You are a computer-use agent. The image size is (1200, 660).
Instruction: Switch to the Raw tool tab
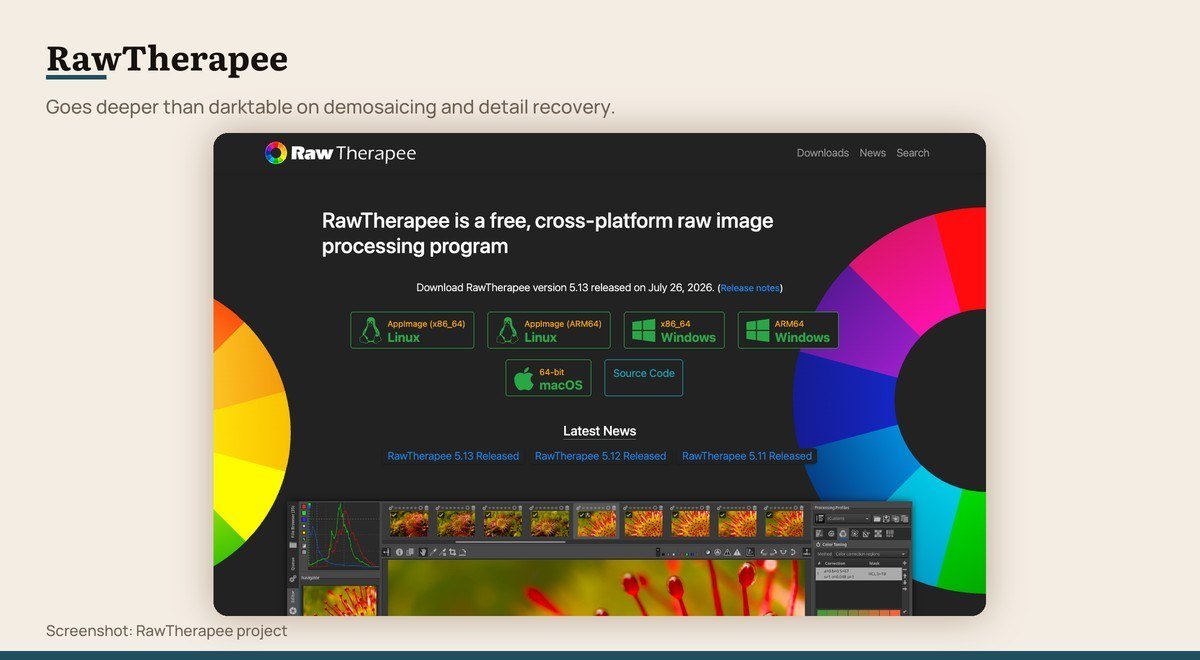coord(878,533)
